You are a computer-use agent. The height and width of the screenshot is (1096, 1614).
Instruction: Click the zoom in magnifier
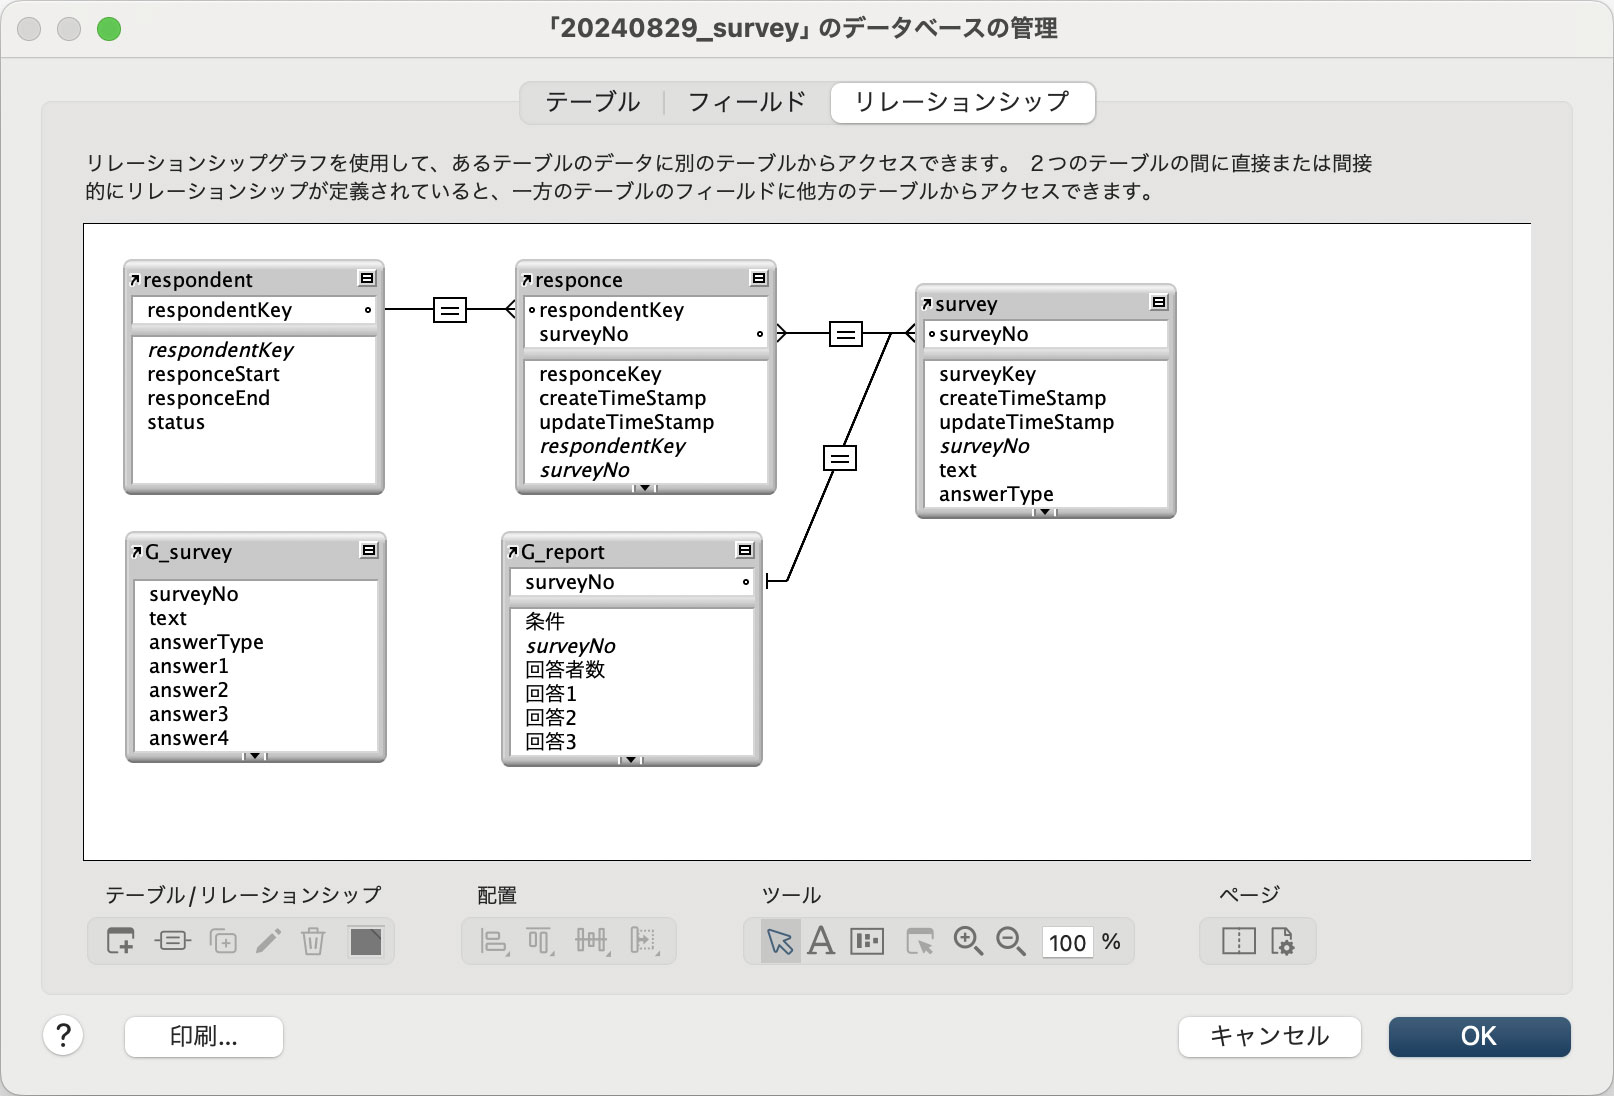point(968,941)
